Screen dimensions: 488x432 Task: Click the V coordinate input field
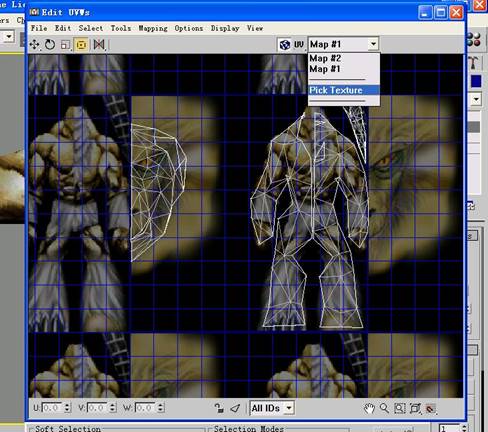(98, 408)
